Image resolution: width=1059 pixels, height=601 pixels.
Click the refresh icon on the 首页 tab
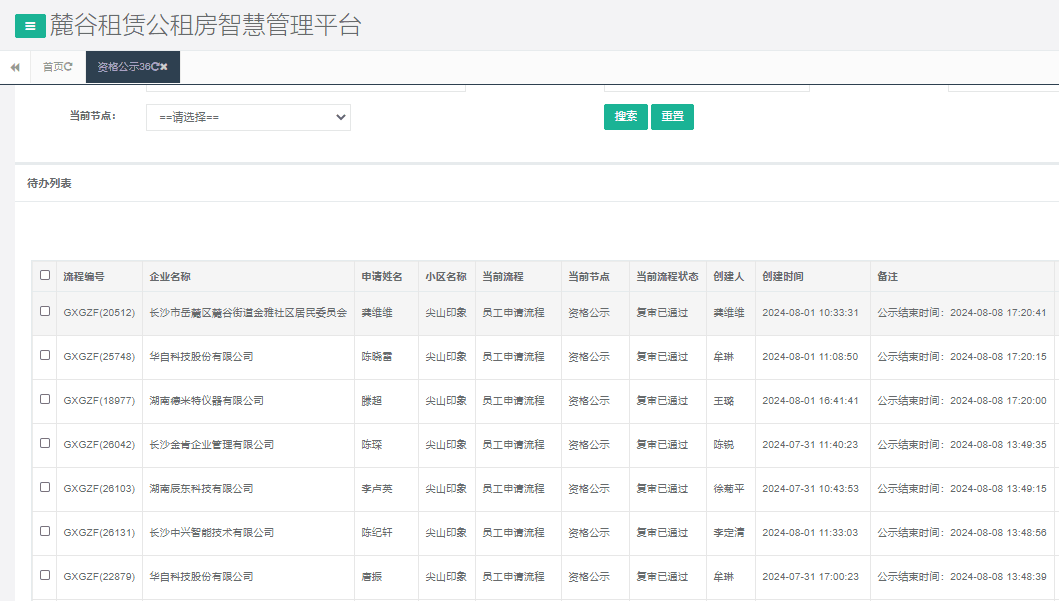[x=69, y=67]
